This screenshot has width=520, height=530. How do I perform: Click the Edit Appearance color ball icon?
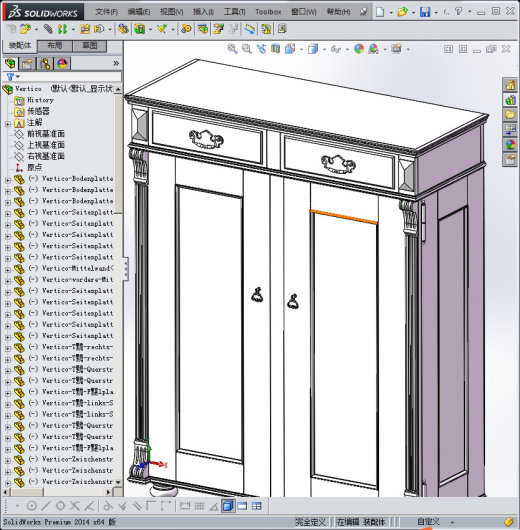(x=359, y=49)
